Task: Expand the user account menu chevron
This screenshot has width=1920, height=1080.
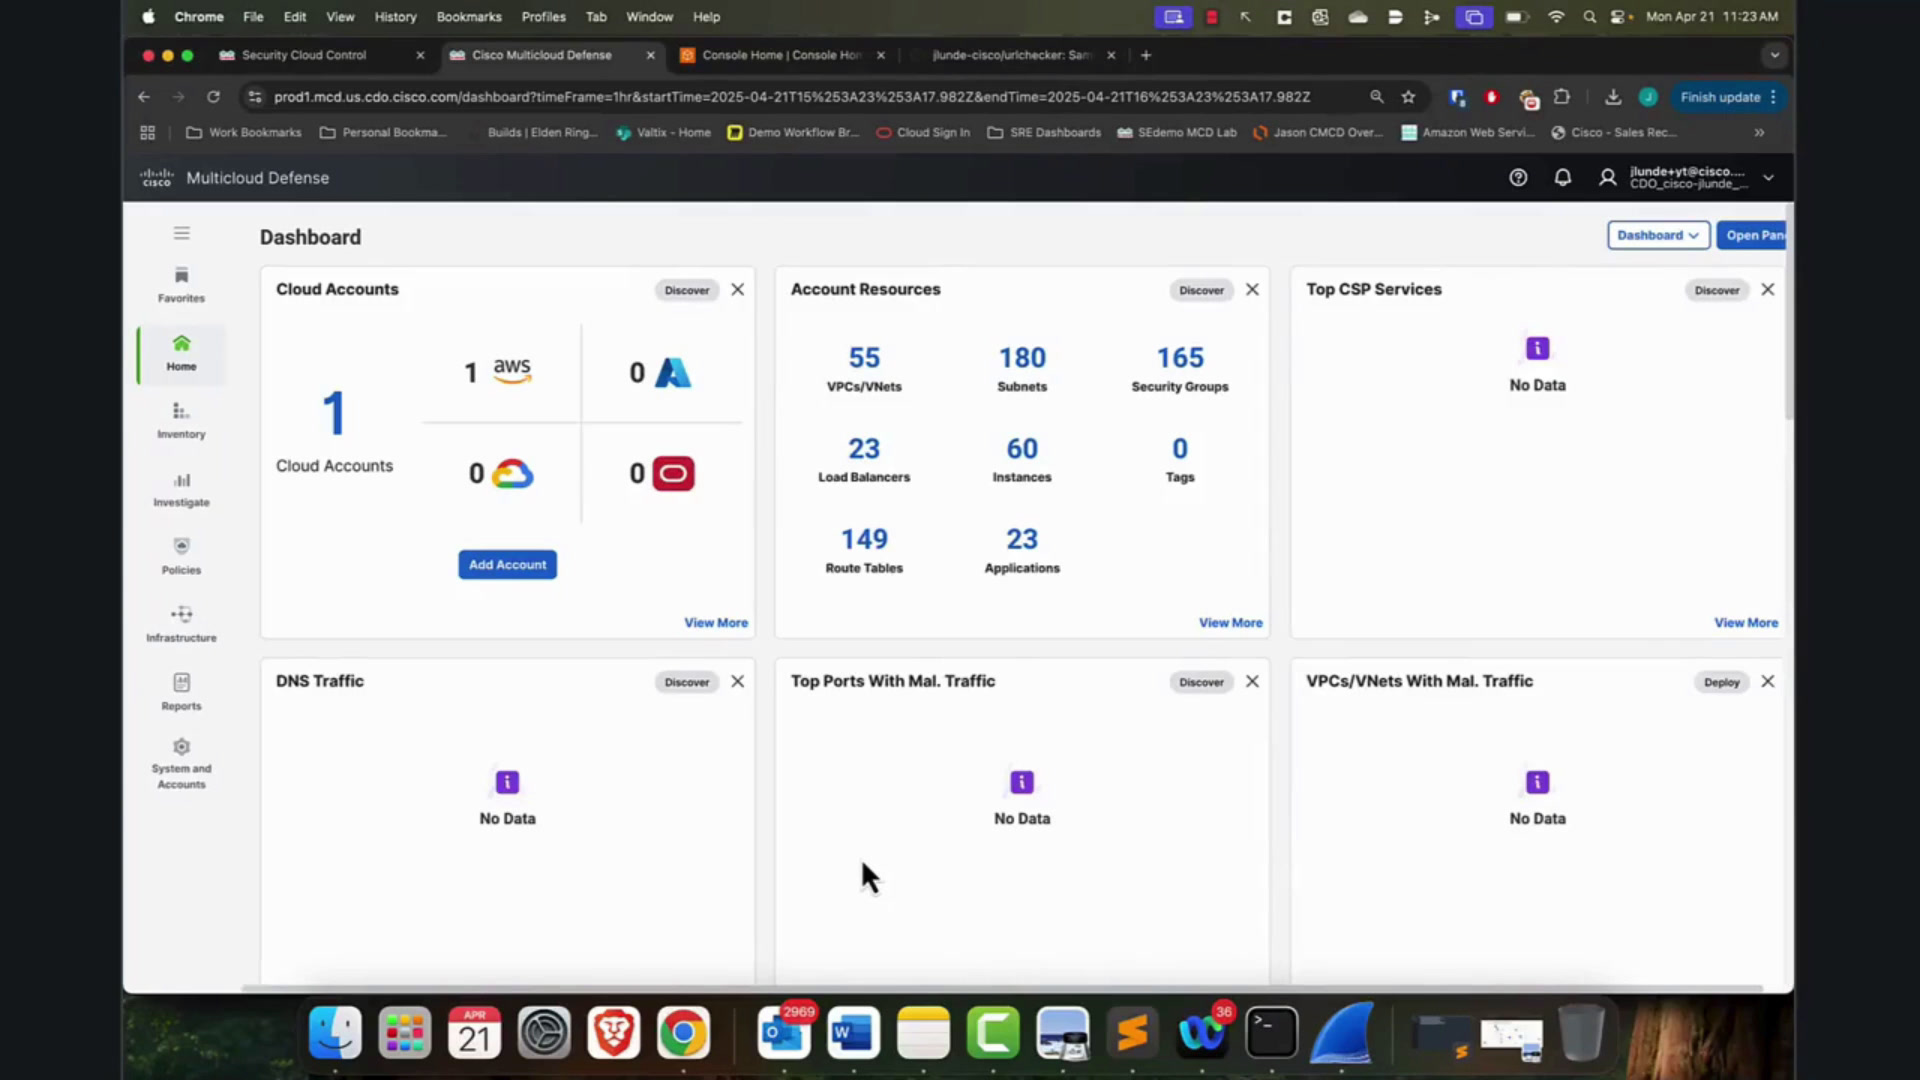Action: coord(1768,178)
